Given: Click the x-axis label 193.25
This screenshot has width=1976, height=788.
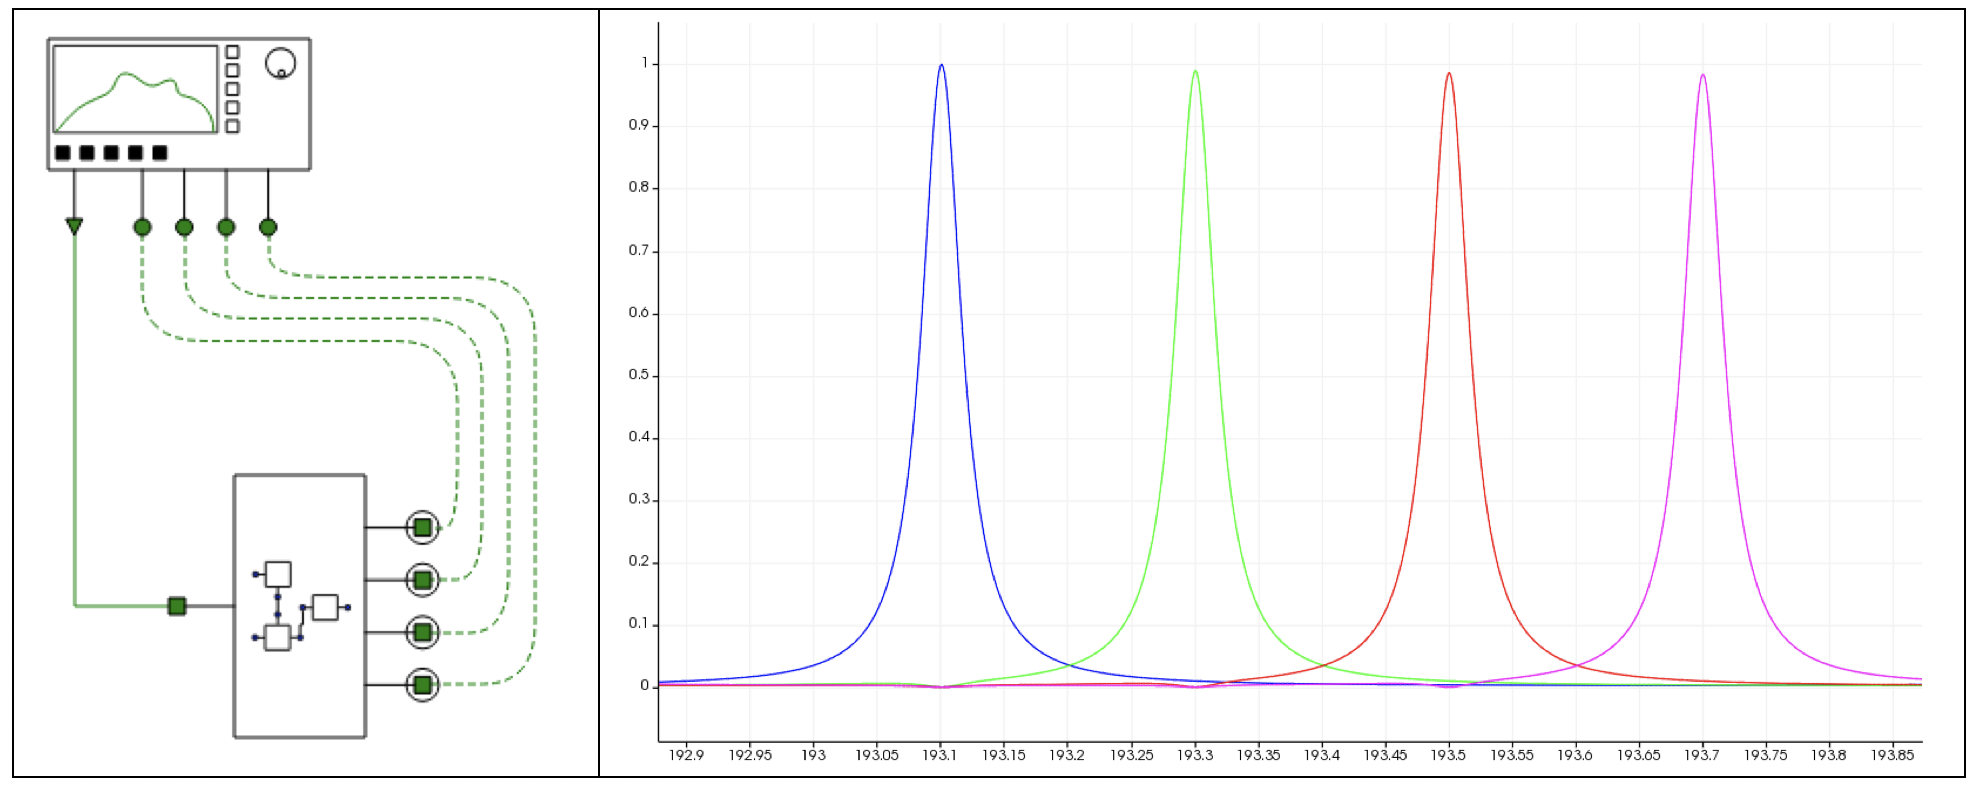Looking at the screenshot, I should tap(1132, 755).
